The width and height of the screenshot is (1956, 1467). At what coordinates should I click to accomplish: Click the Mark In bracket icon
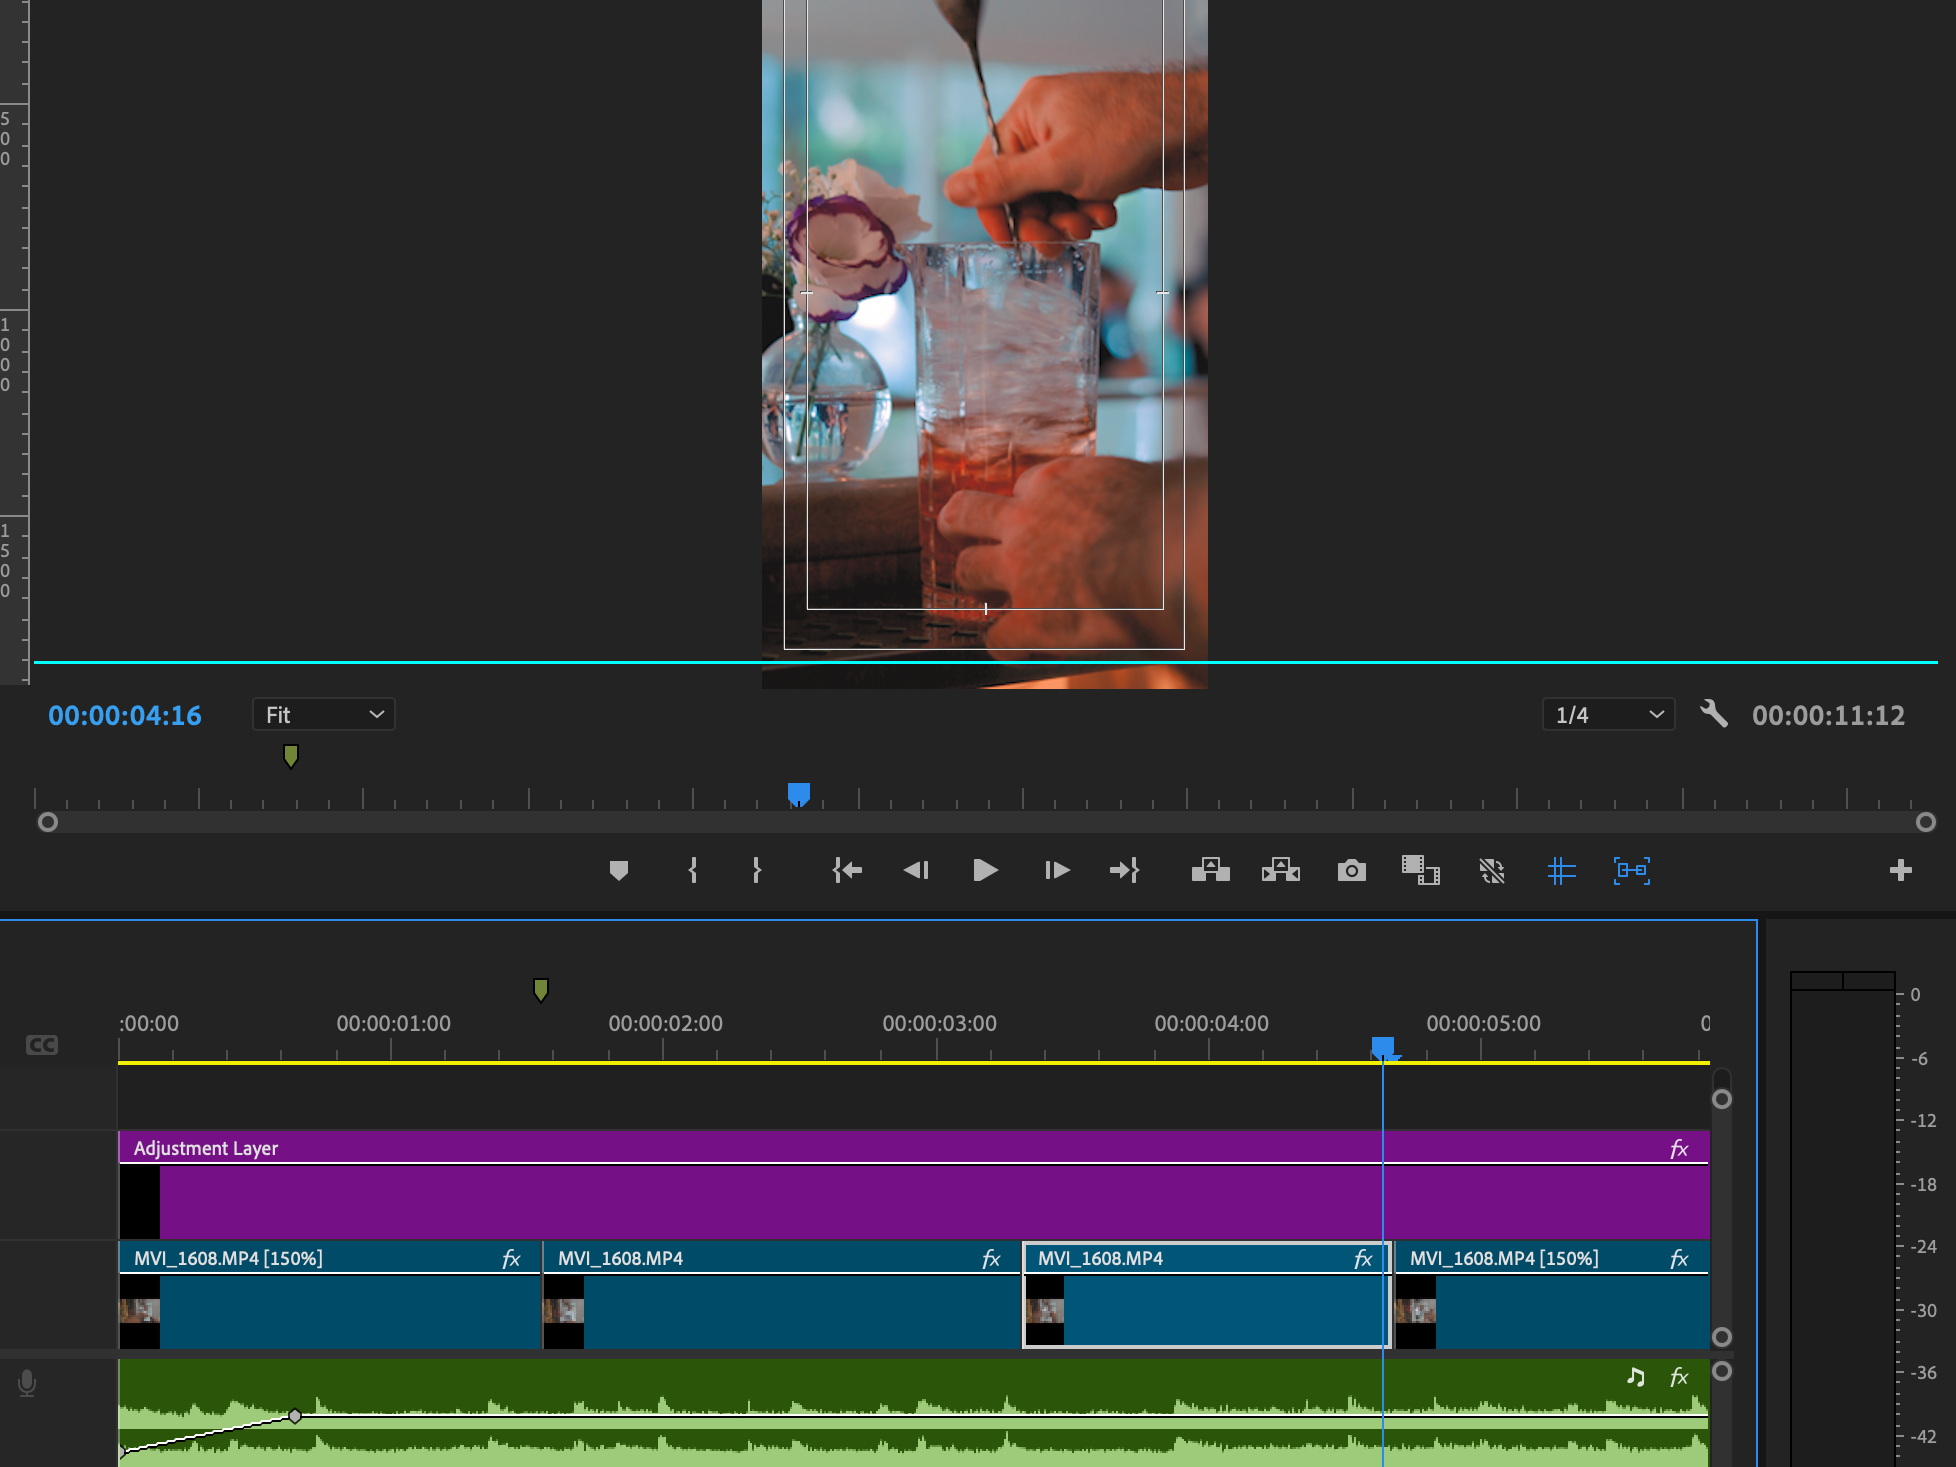(x=693, y=871)
